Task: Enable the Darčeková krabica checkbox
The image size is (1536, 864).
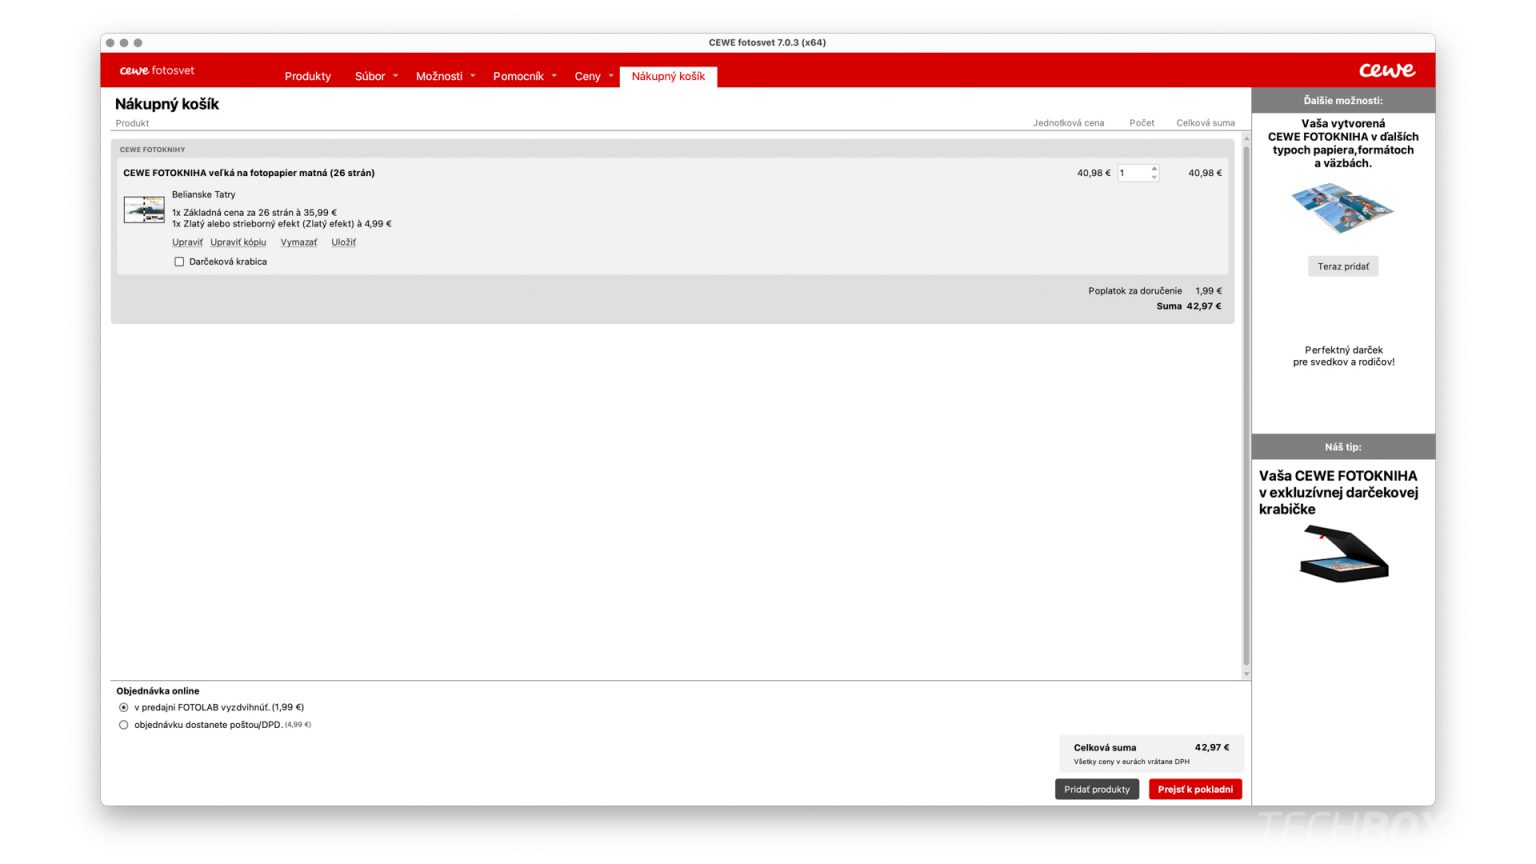Action: 179,262
